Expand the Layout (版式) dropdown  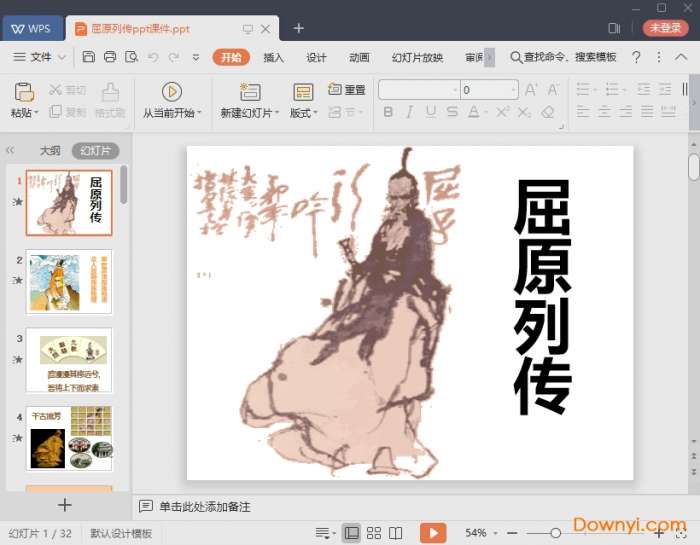(x=303, y=113)
